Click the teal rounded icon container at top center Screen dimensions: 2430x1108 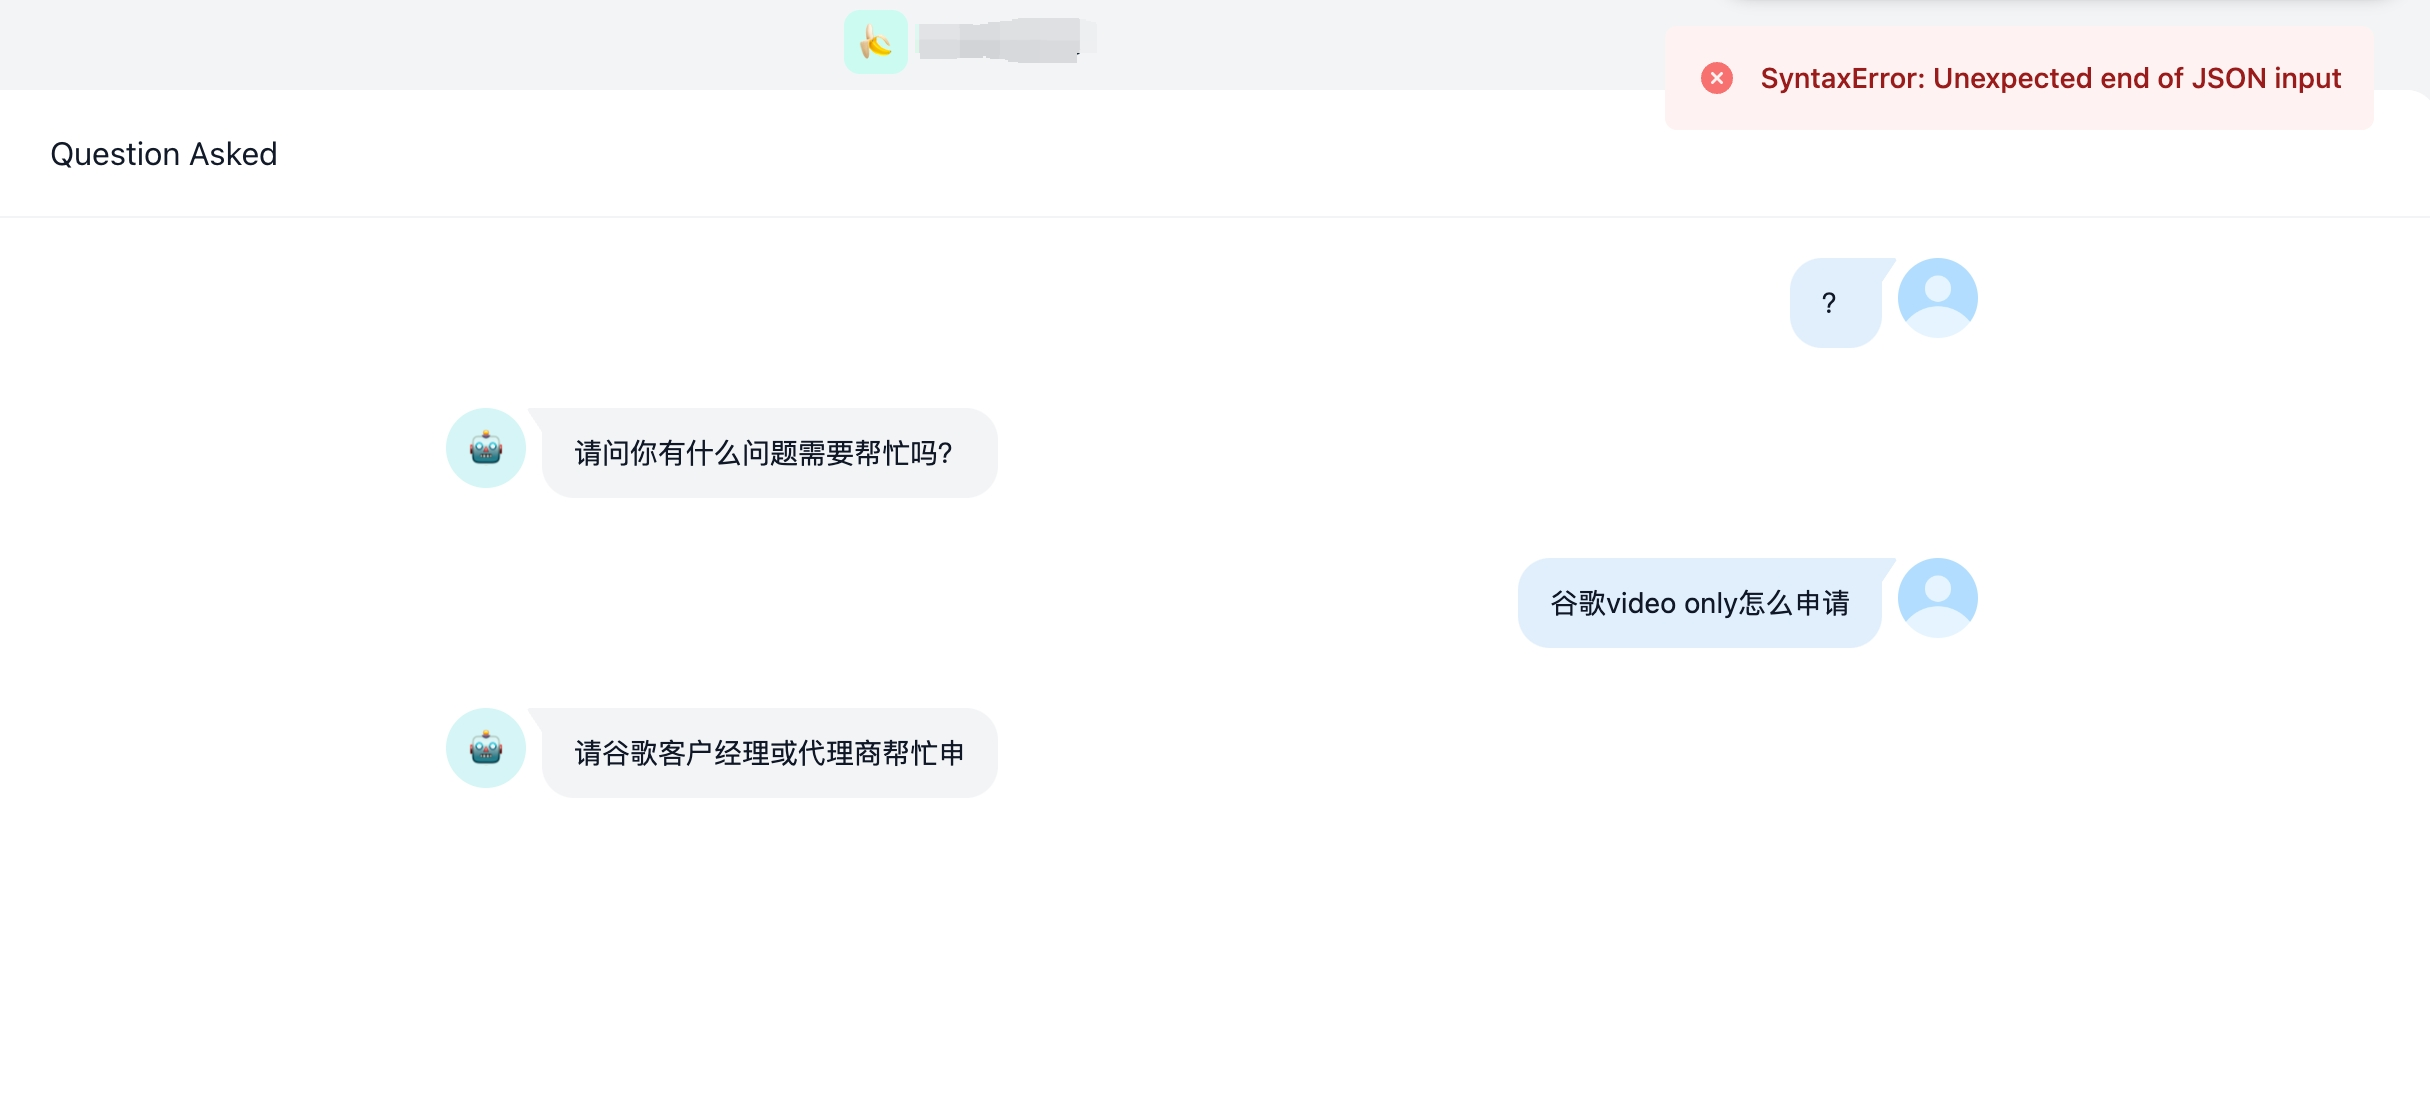[x=875, y=42]
